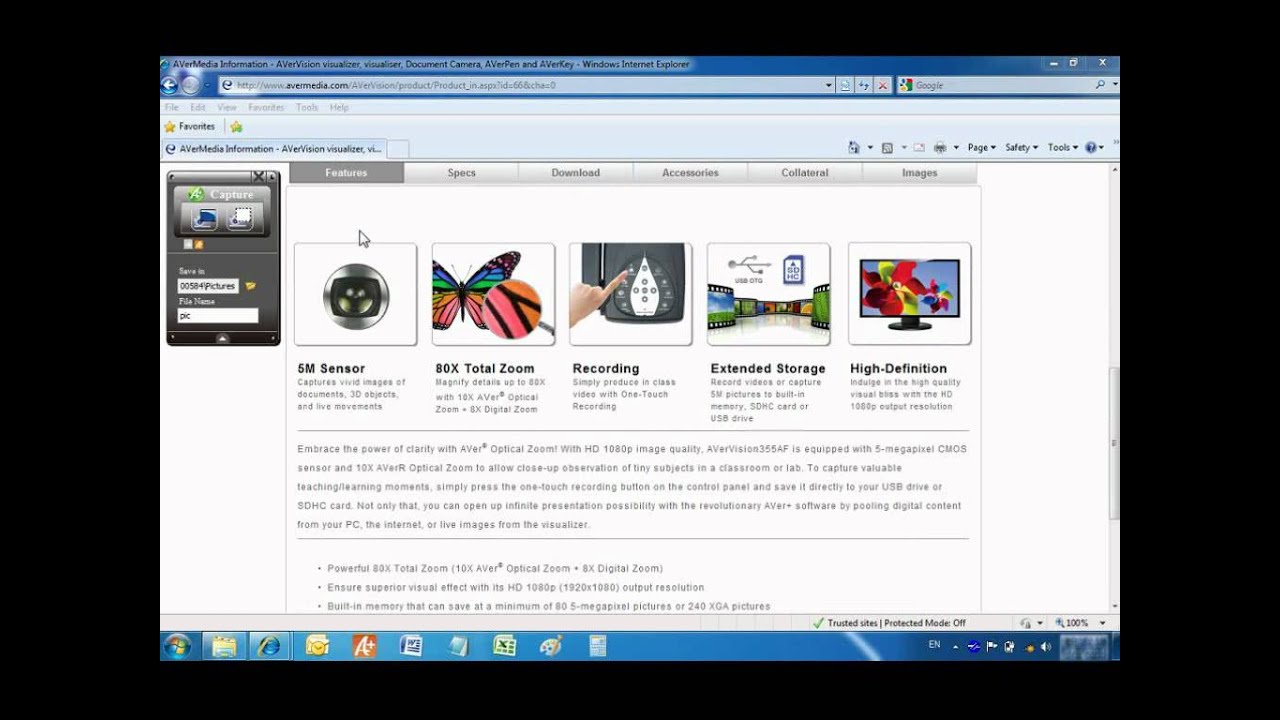This screenshot has width=1280, height=720.
Task: Click the small orange icon under capture buttons
Action: (x=199, y=244)
